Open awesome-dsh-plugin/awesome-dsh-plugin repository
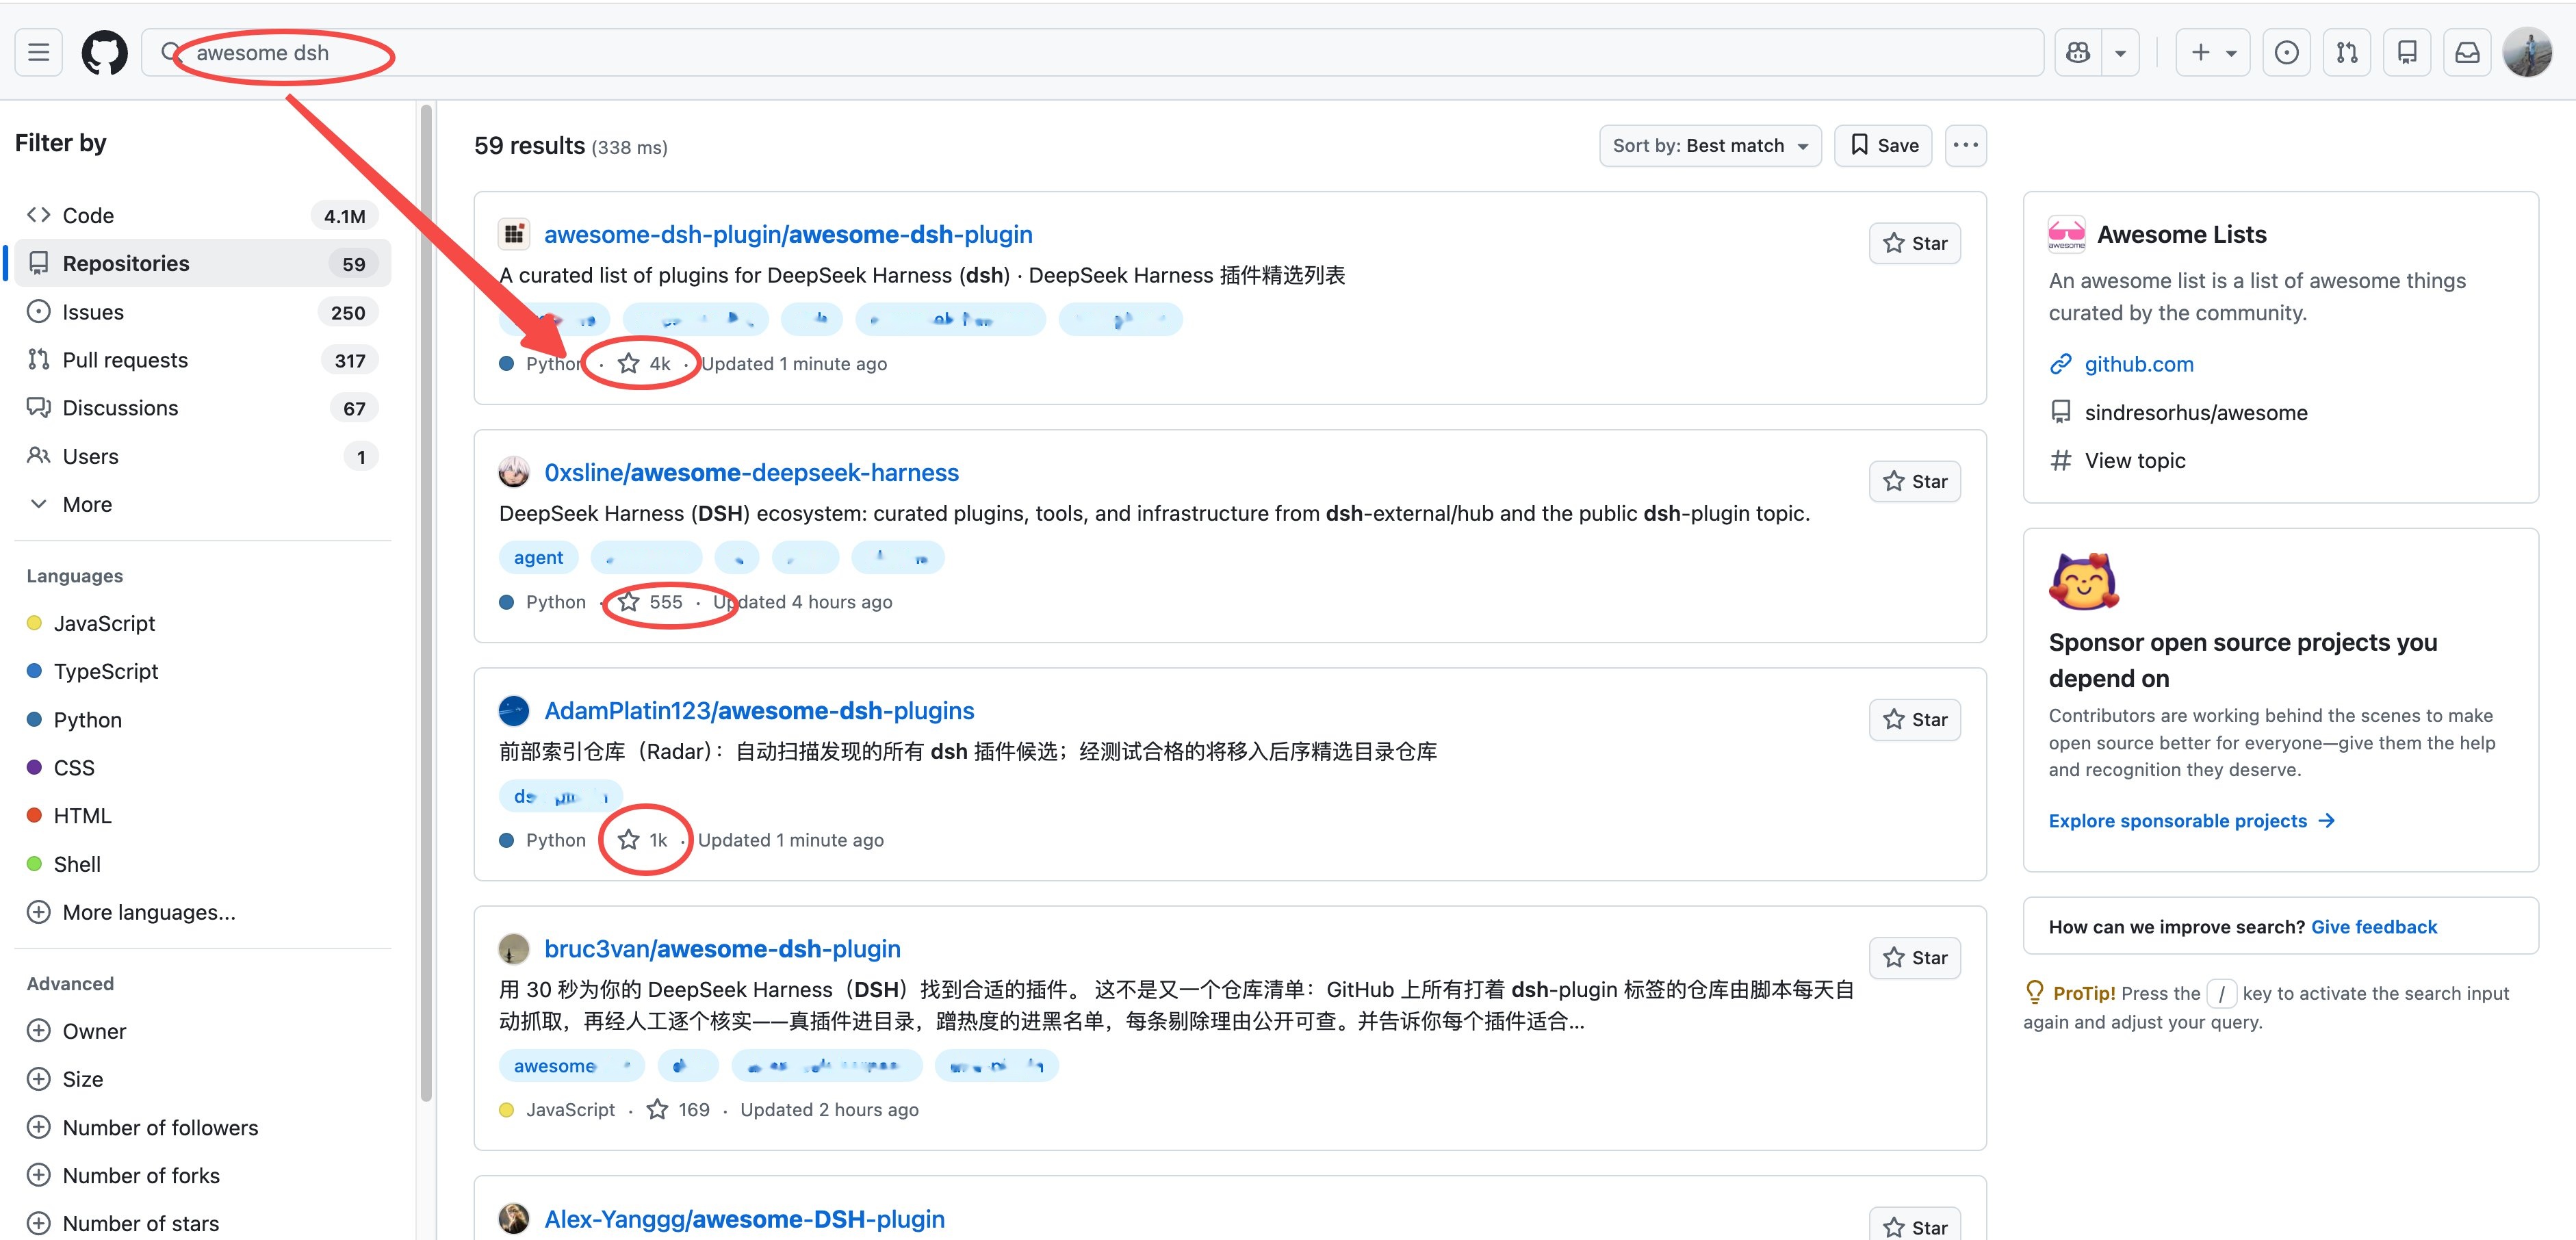The height and width of the screenshot is (1240, 2576). (x=788, y=234)
